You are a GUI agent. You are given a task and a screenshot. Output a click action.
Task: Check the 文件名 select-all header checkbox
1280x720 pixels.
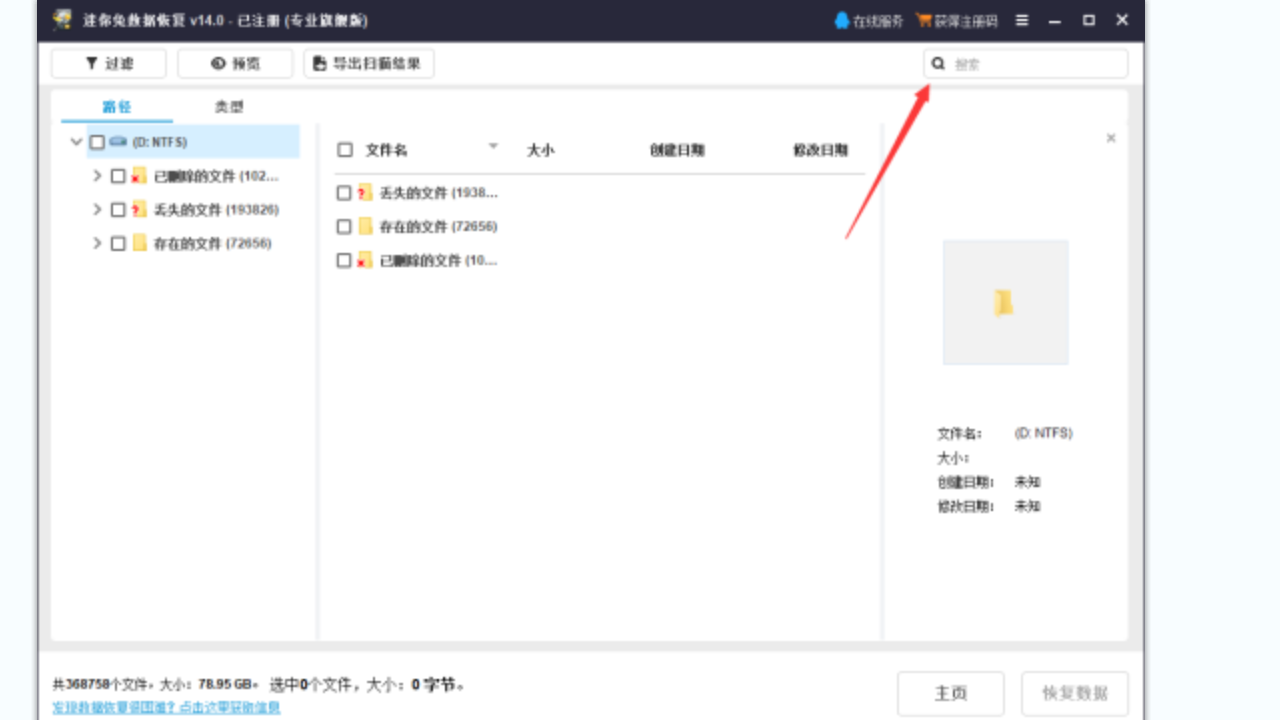click(x=345, y=147)
